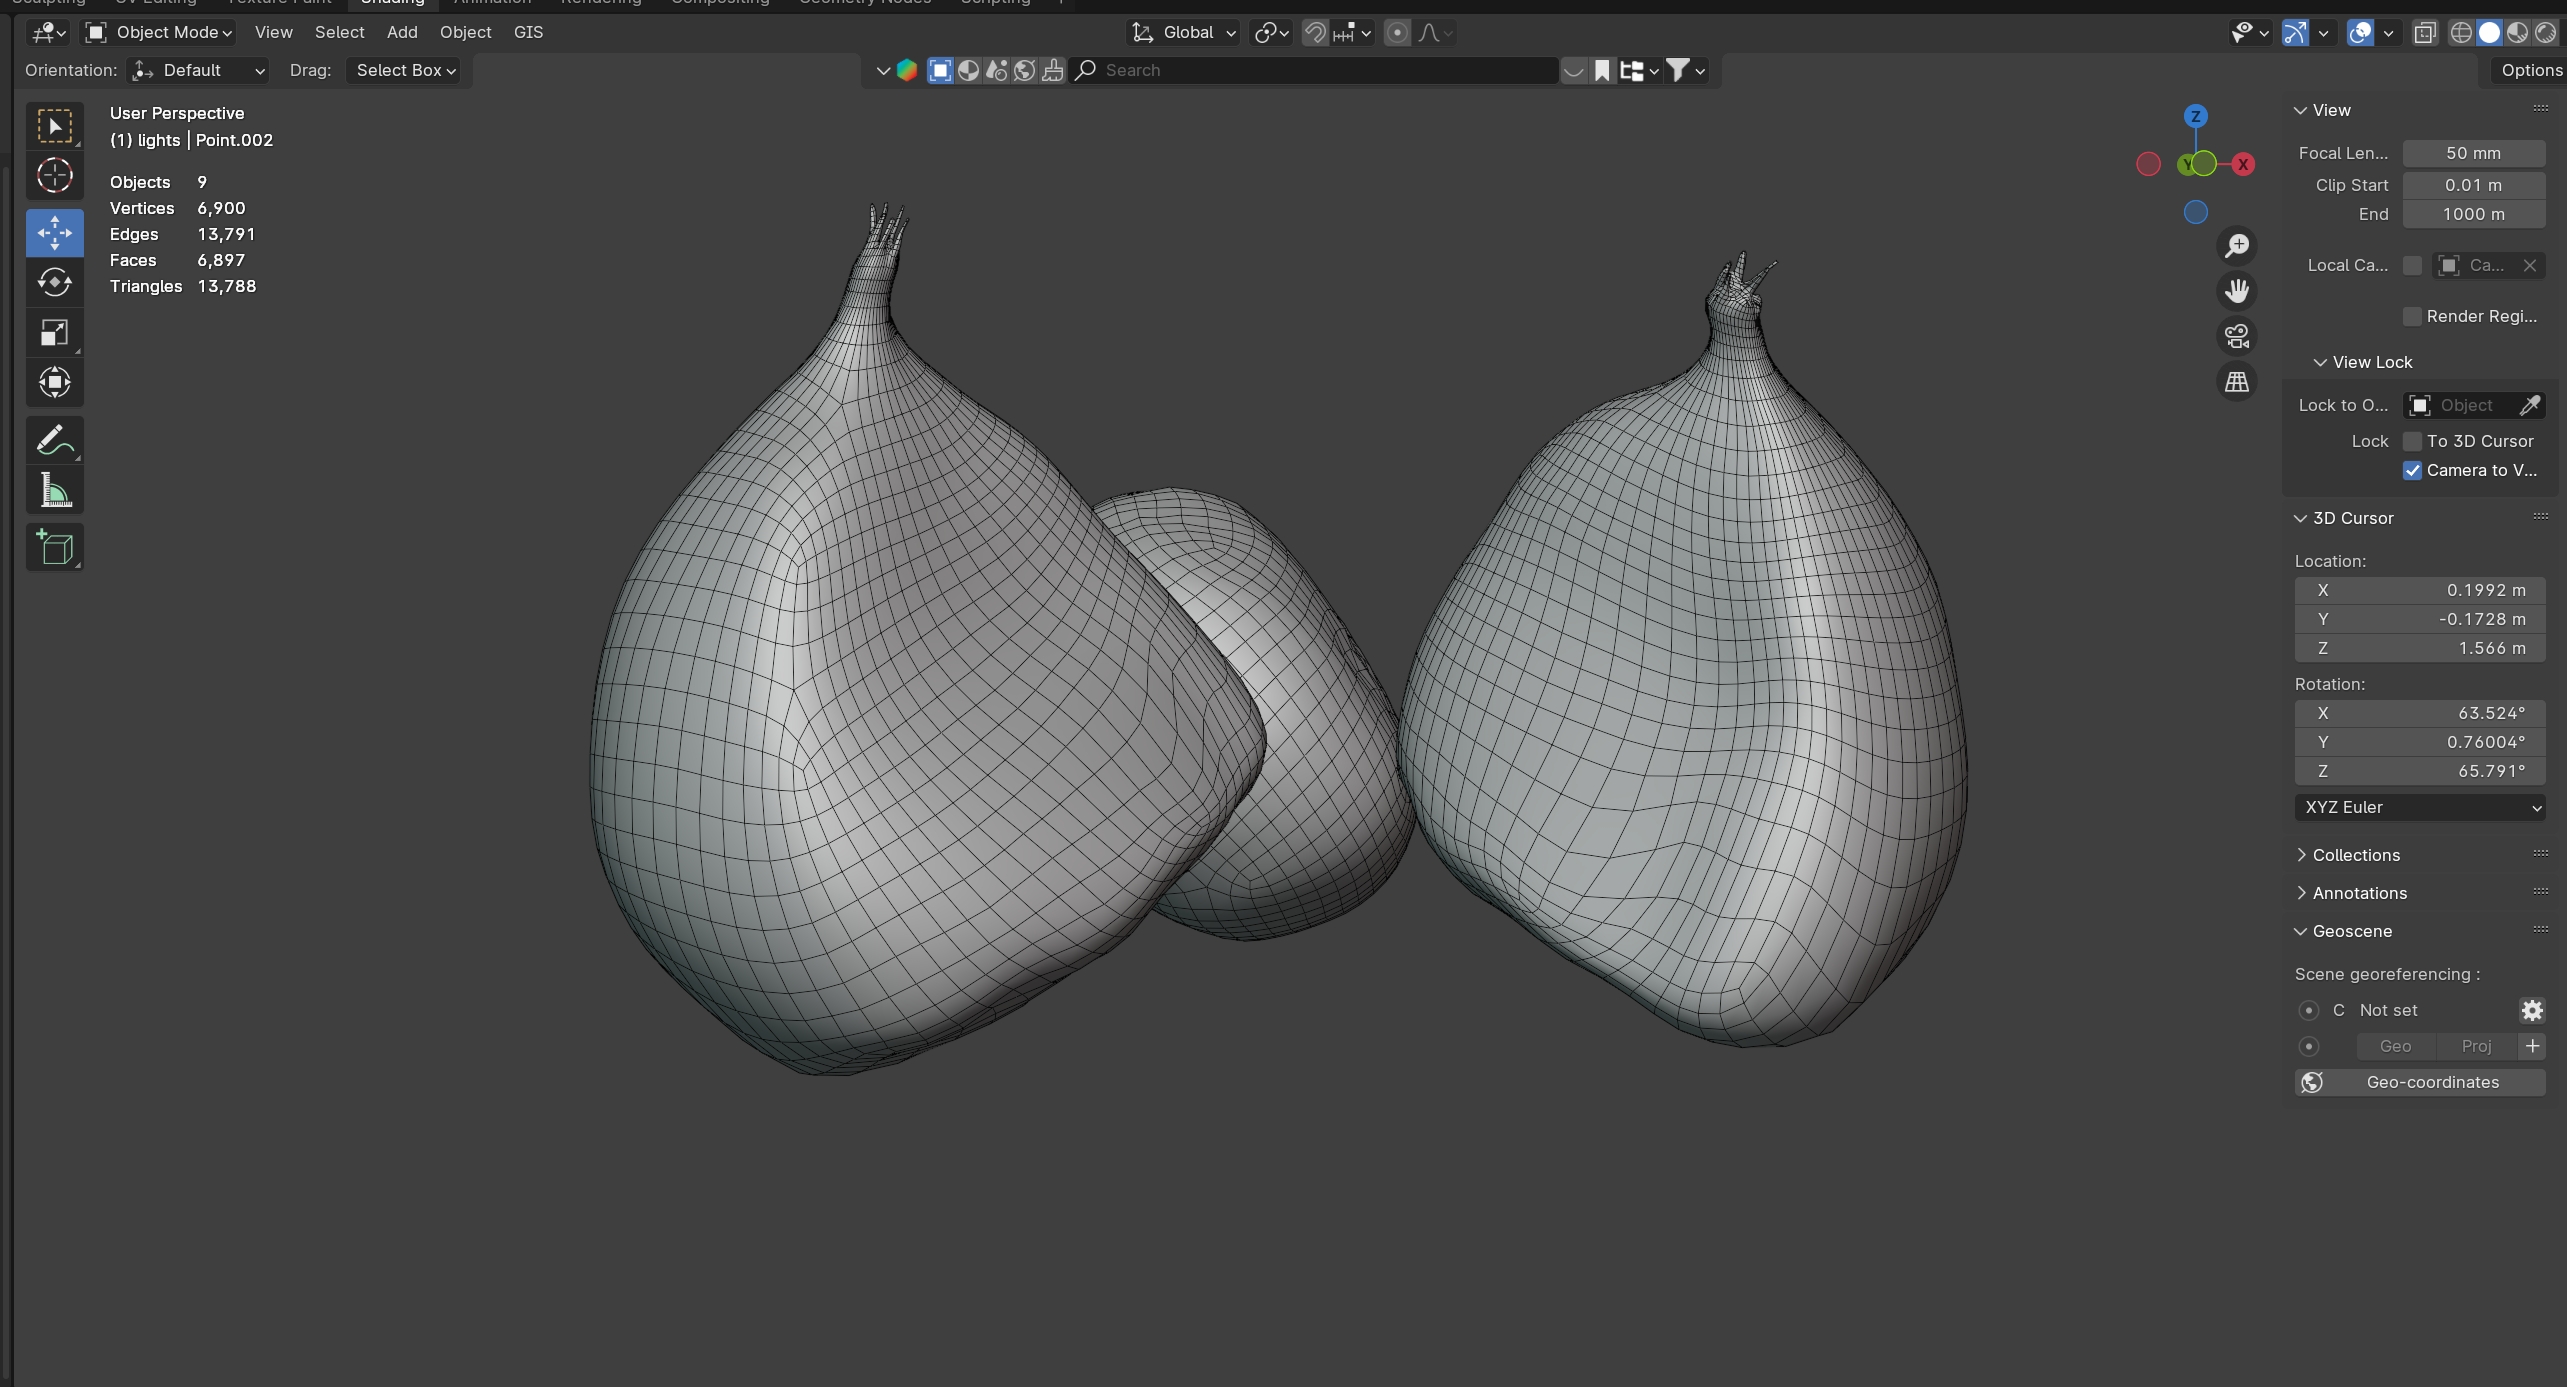The width and height of the screenshot is (2567, 1387).
Task: Enable the Render Region checkbox
Action: (x=2412, y=316)
